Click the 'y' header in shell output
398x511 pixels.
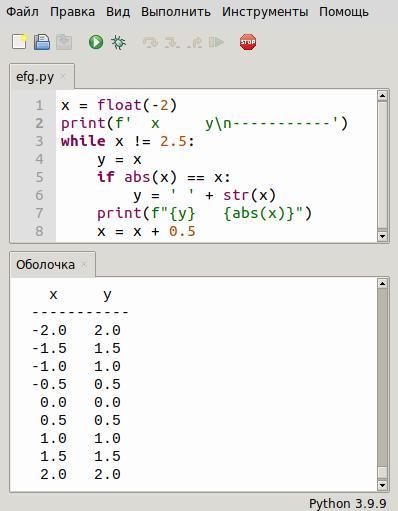point(107,295)
